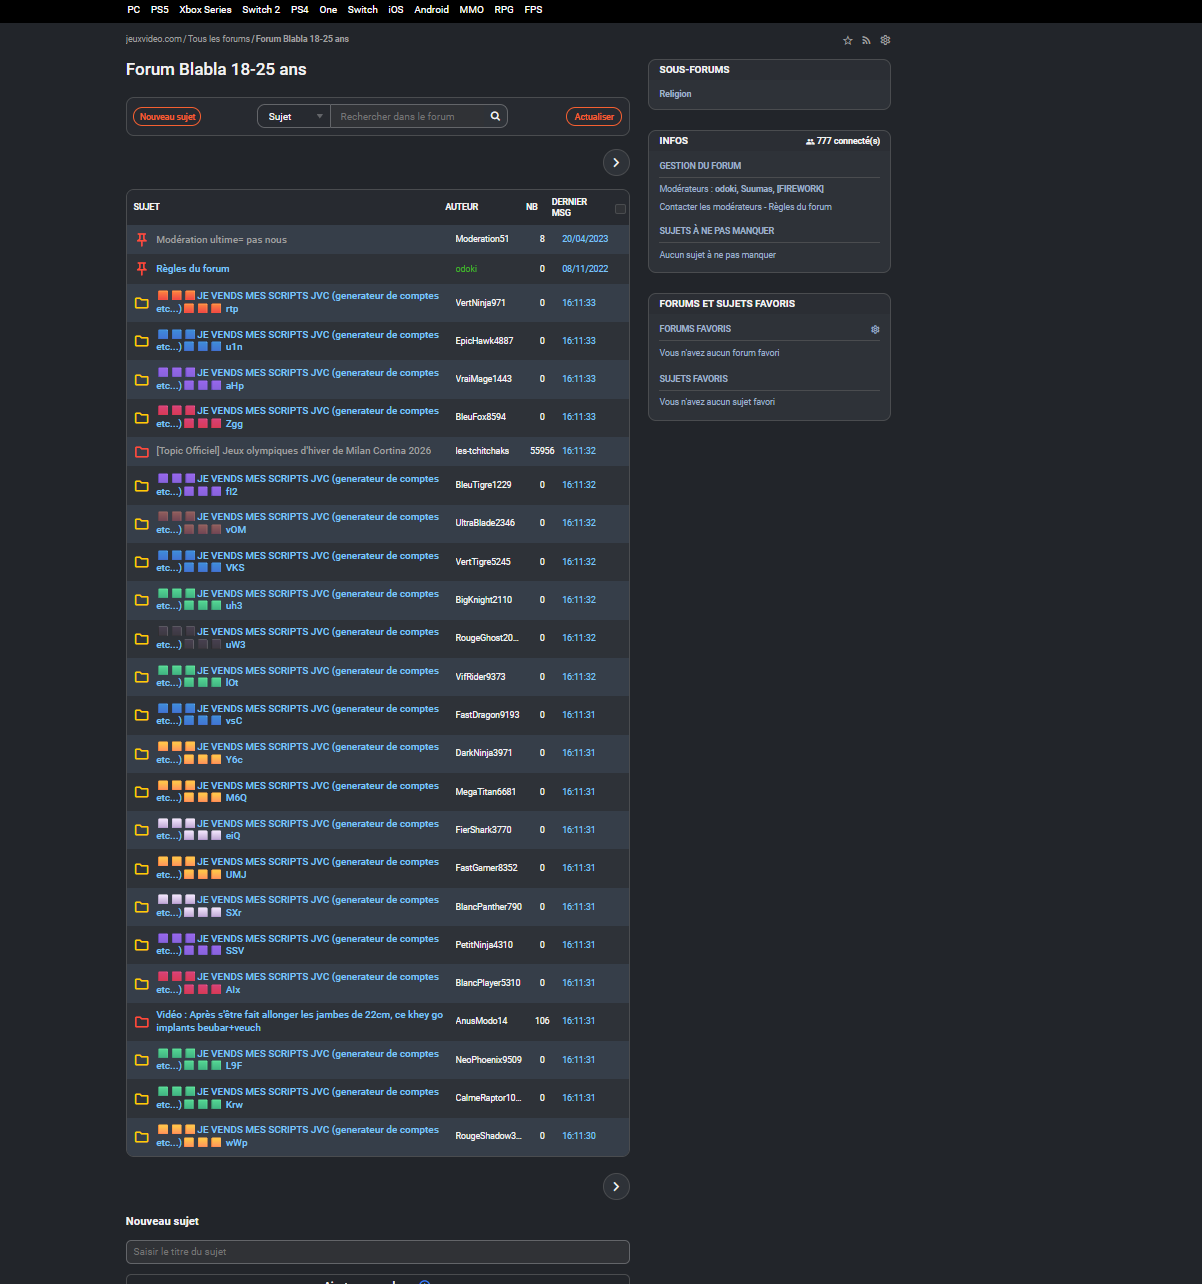The height and width of the screenshot is (1284, 1202).
Task: Open the RSS feed icon
Action: click(x=866, y=41)
